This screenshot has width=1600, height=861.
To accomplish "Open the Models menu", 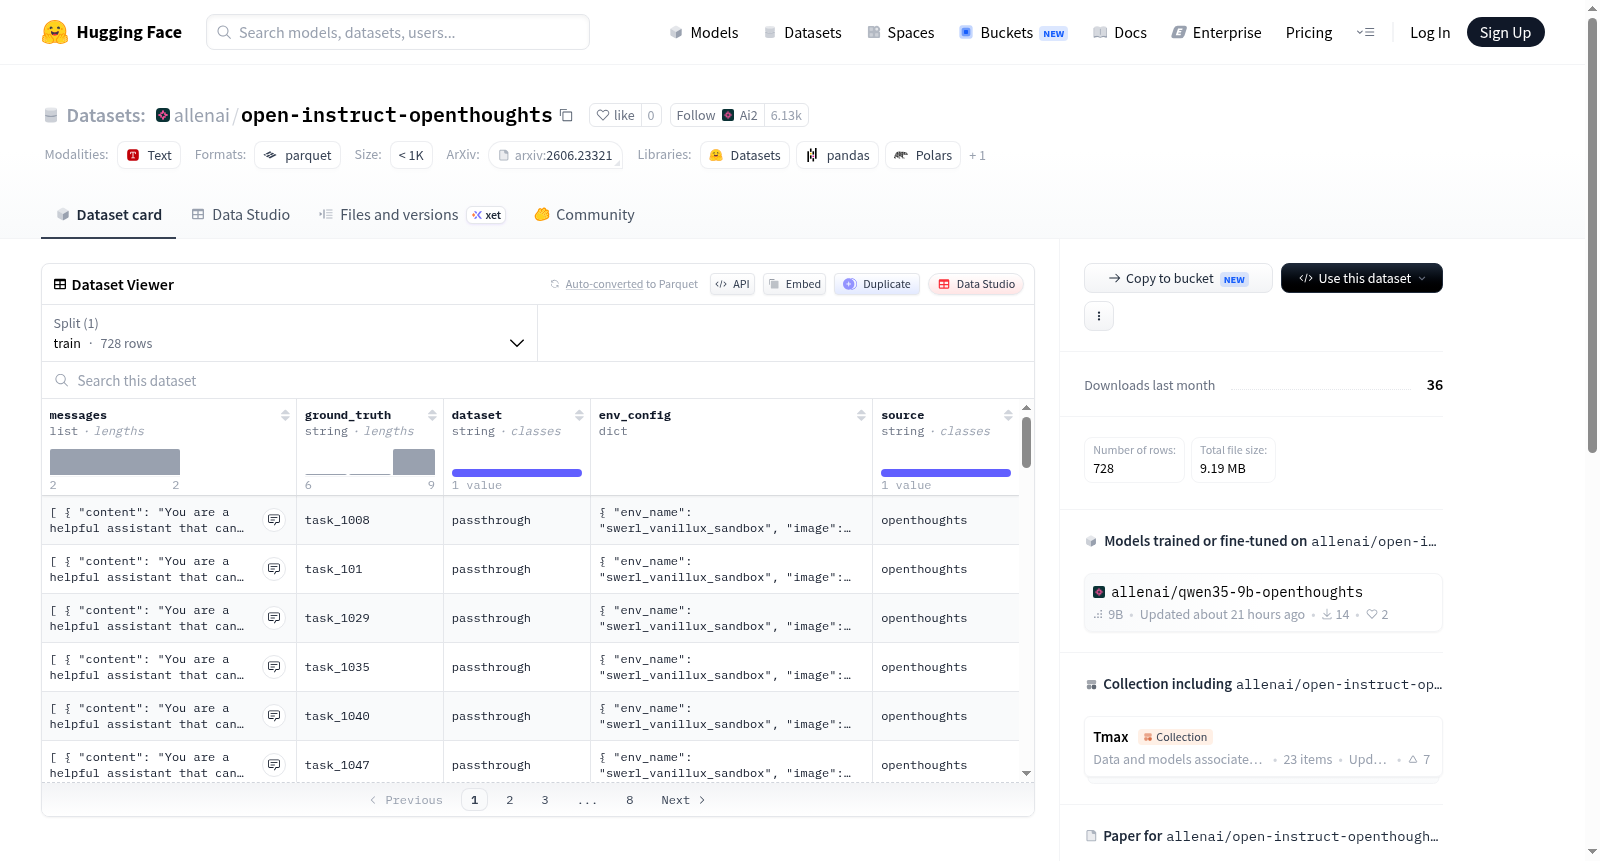I will [x=704, y=32].
